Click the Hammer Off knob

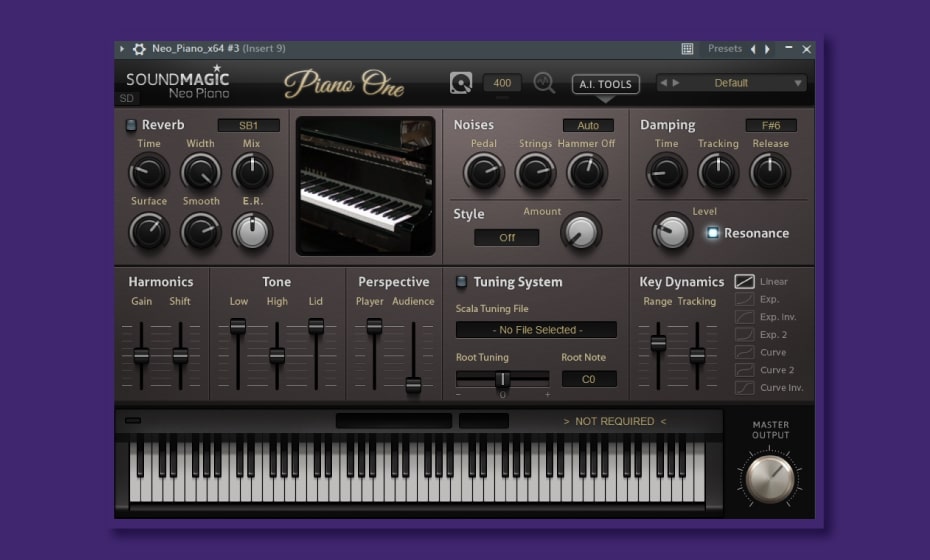[x=587, y=172]
